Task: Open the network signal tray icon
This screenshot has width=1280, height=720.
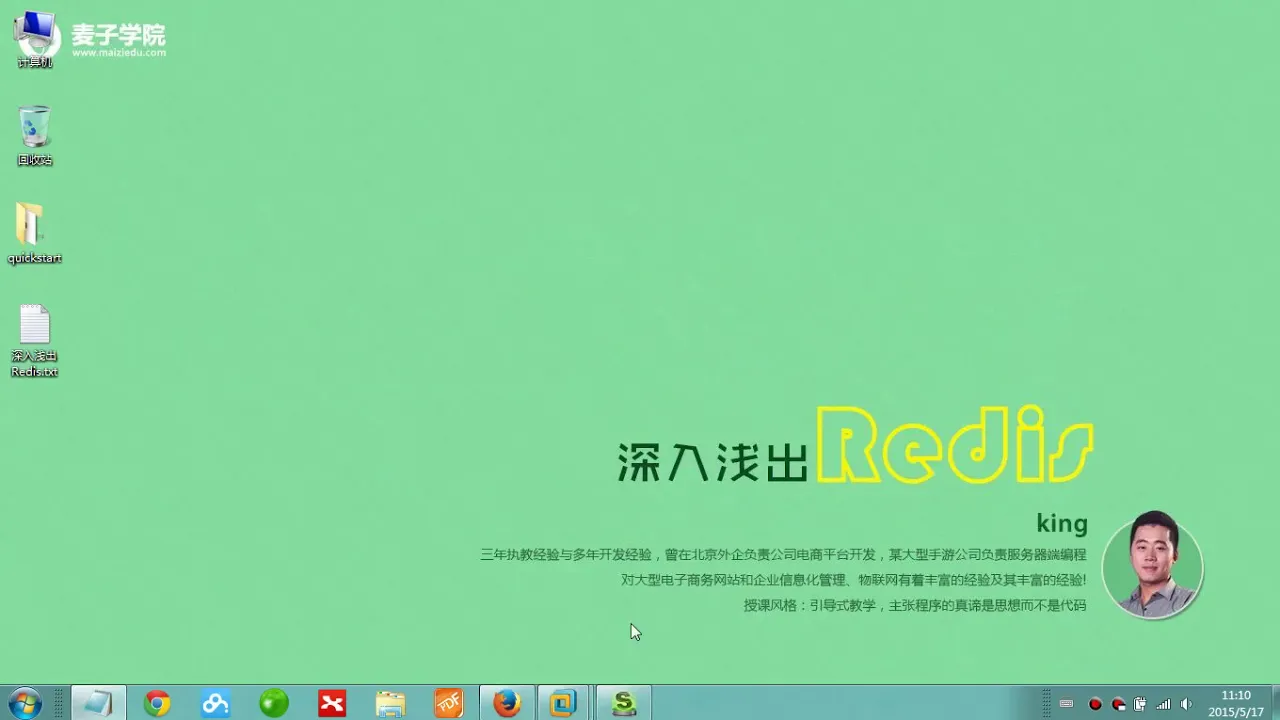Action: click(x=1163, y=704)
